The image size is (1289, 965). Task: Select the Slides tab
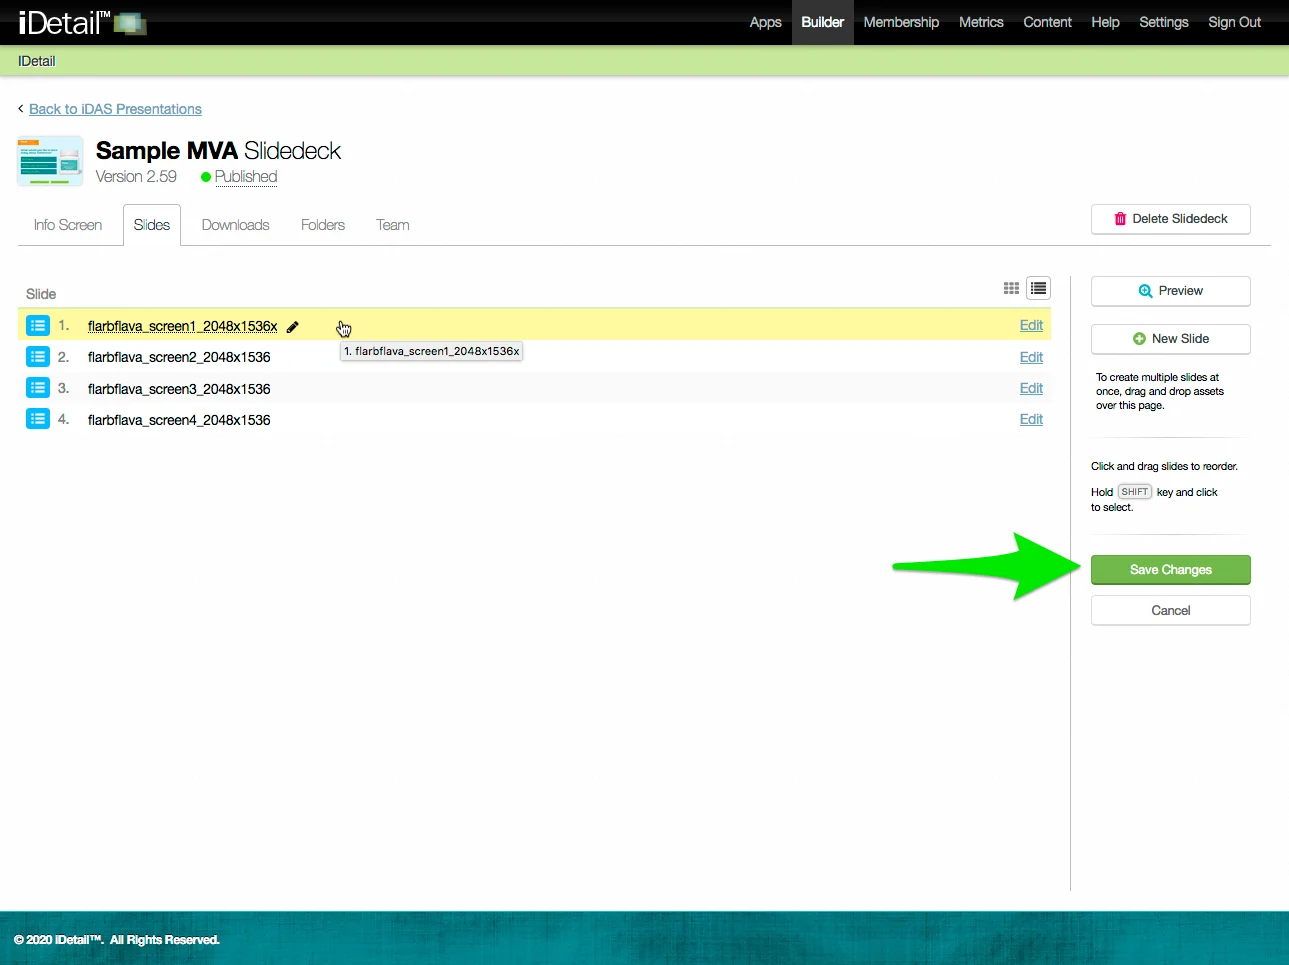click(x=152, y=225)
